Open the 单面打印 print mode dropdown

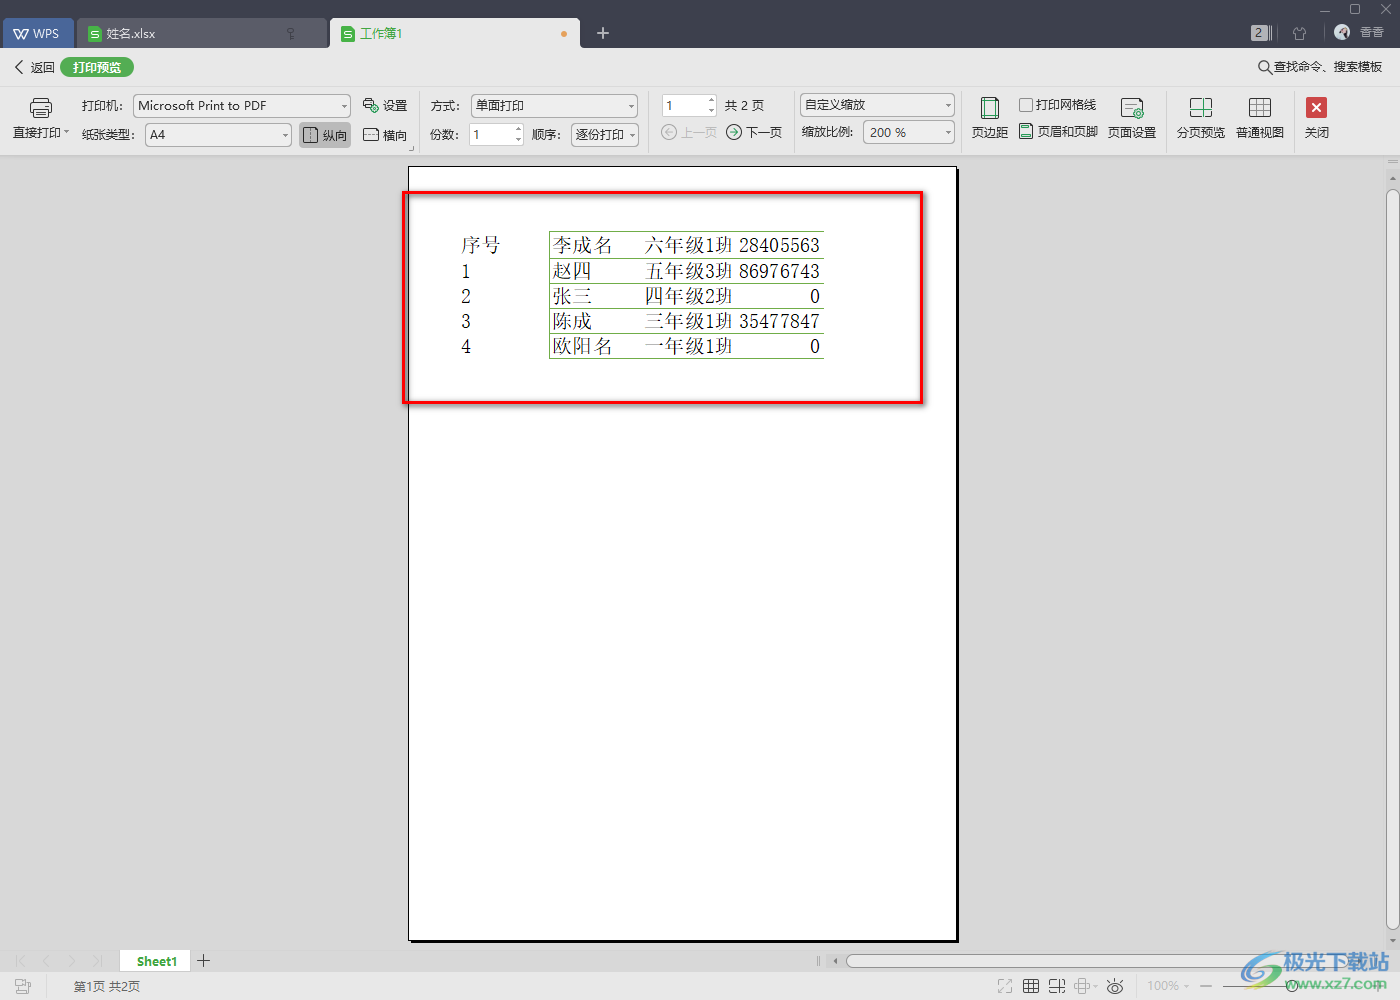[555, 106]
